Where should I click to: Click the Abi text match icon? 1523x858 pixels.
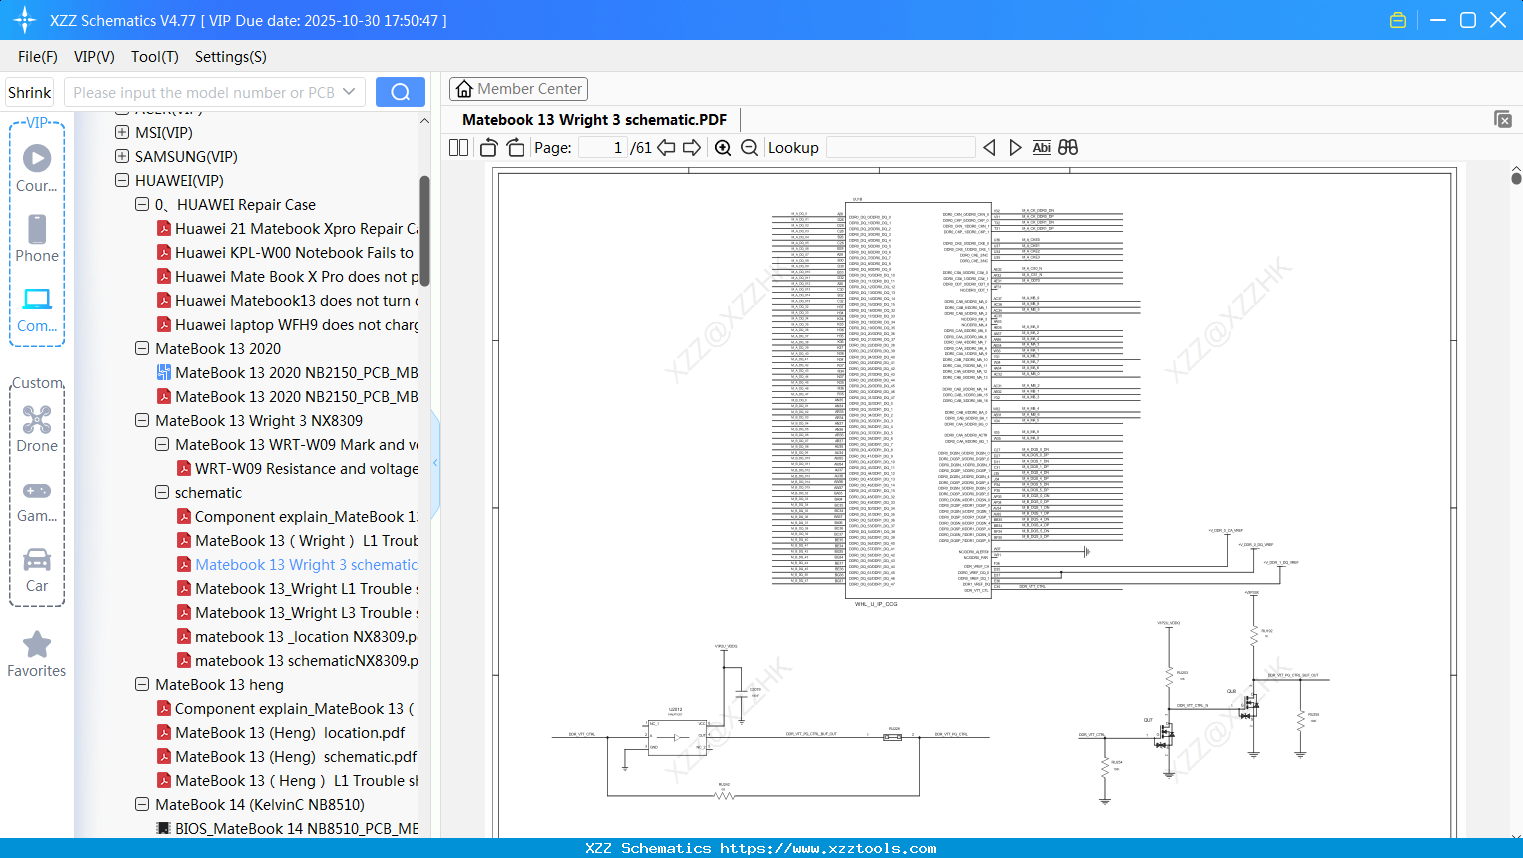tap(1042, 148)
